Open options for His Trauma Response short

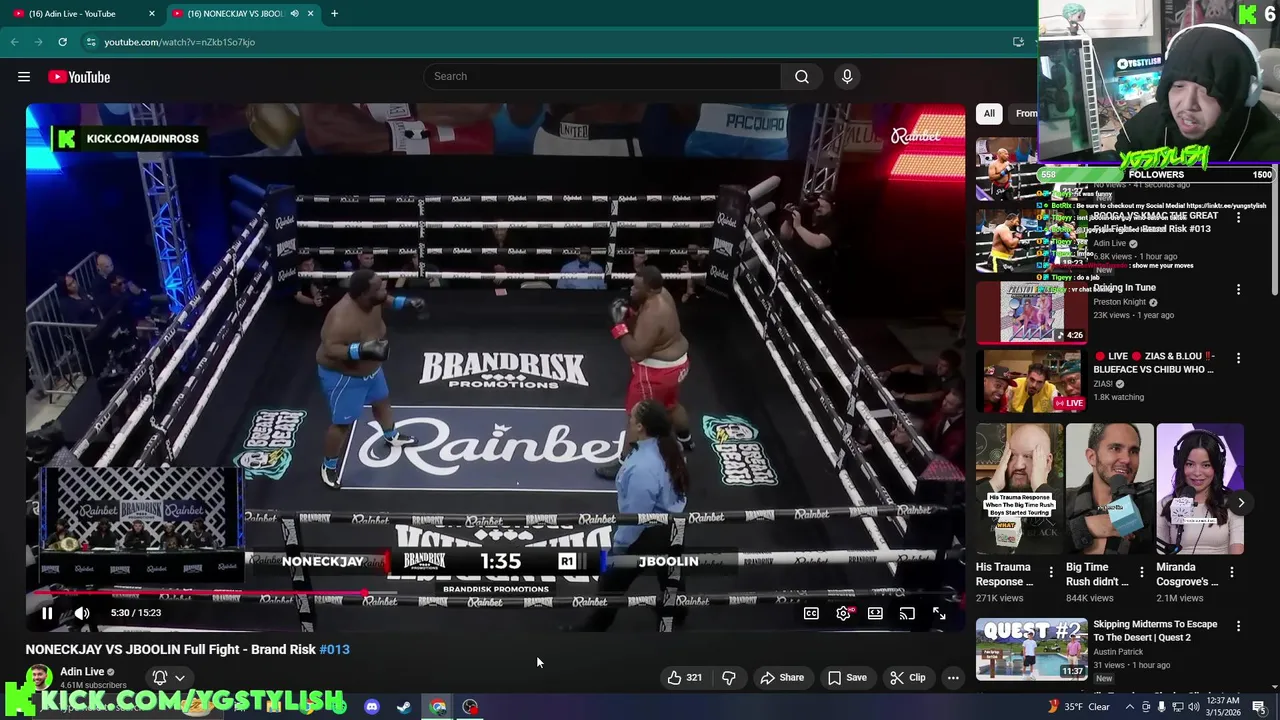tap(1050, 572)
